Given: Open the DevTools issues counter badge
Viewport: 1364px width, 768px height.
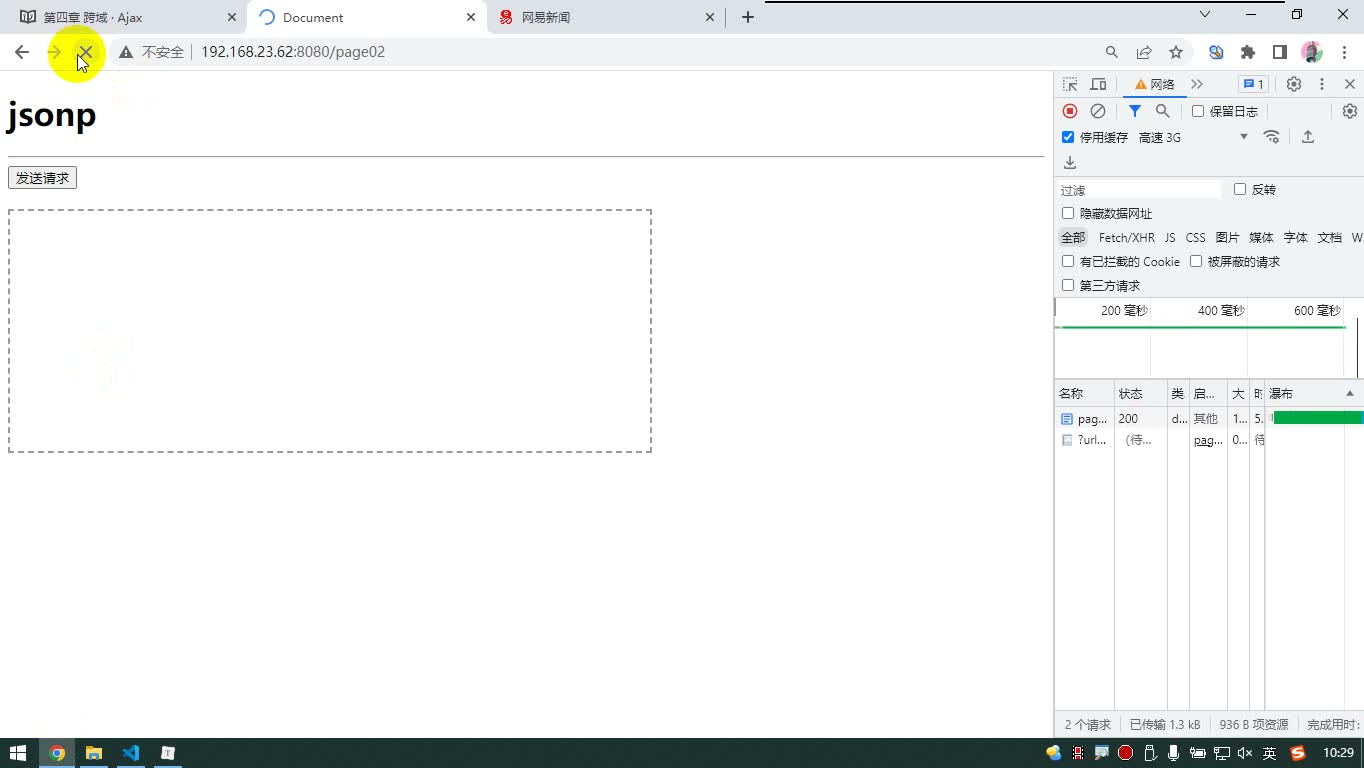Looking at the screenshot, I should click(1253, 84).
